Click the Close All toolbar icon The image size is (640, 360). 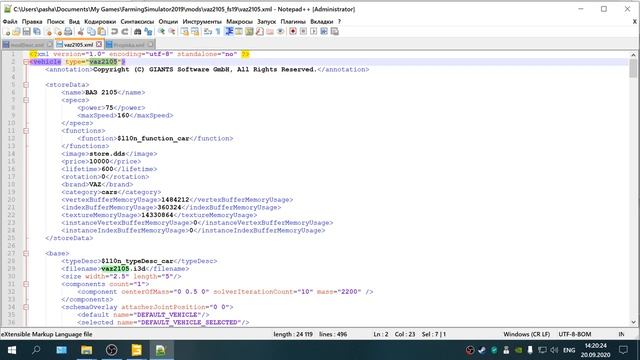tap(58, 31)
